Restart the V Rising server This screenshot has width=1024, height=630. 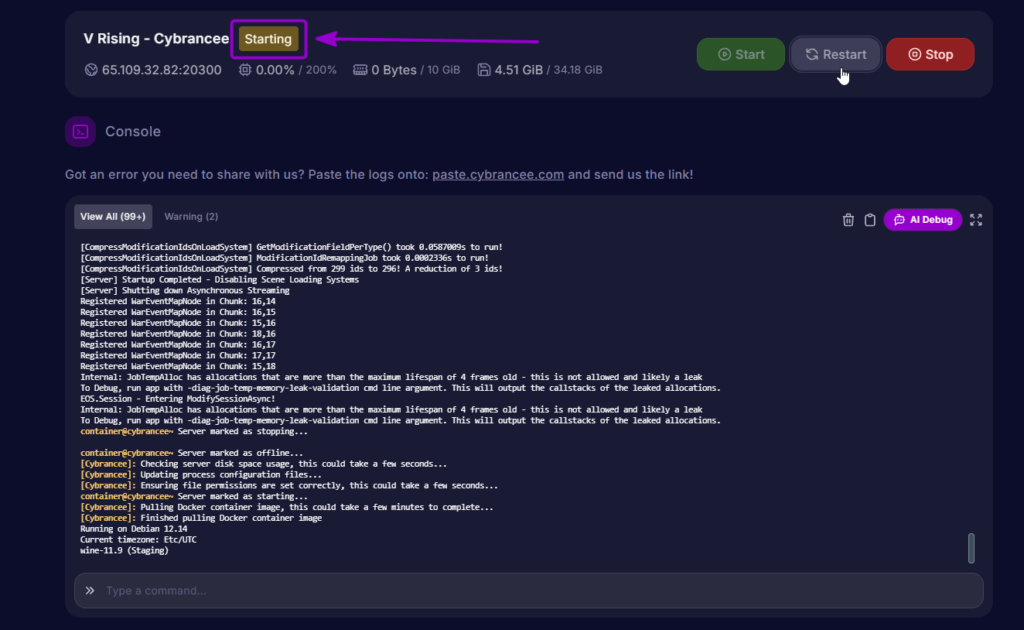pyautogui.click(x=835, y=54)
